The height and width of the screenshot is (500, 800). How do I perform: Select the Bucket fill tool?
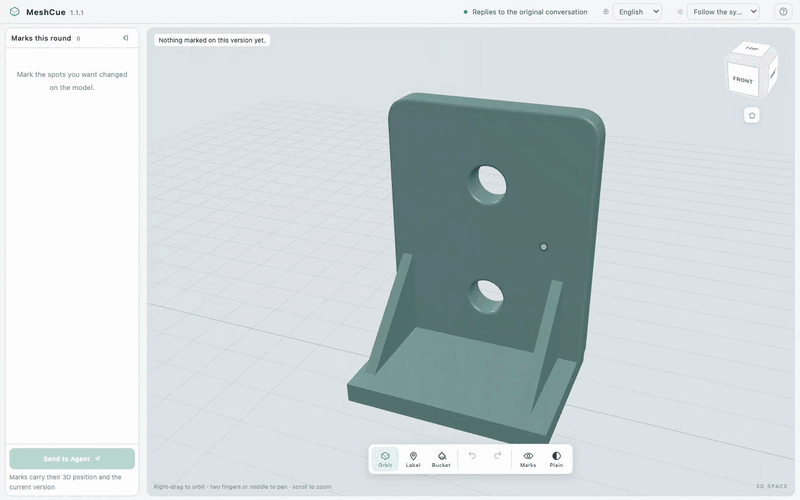[441, 459]
